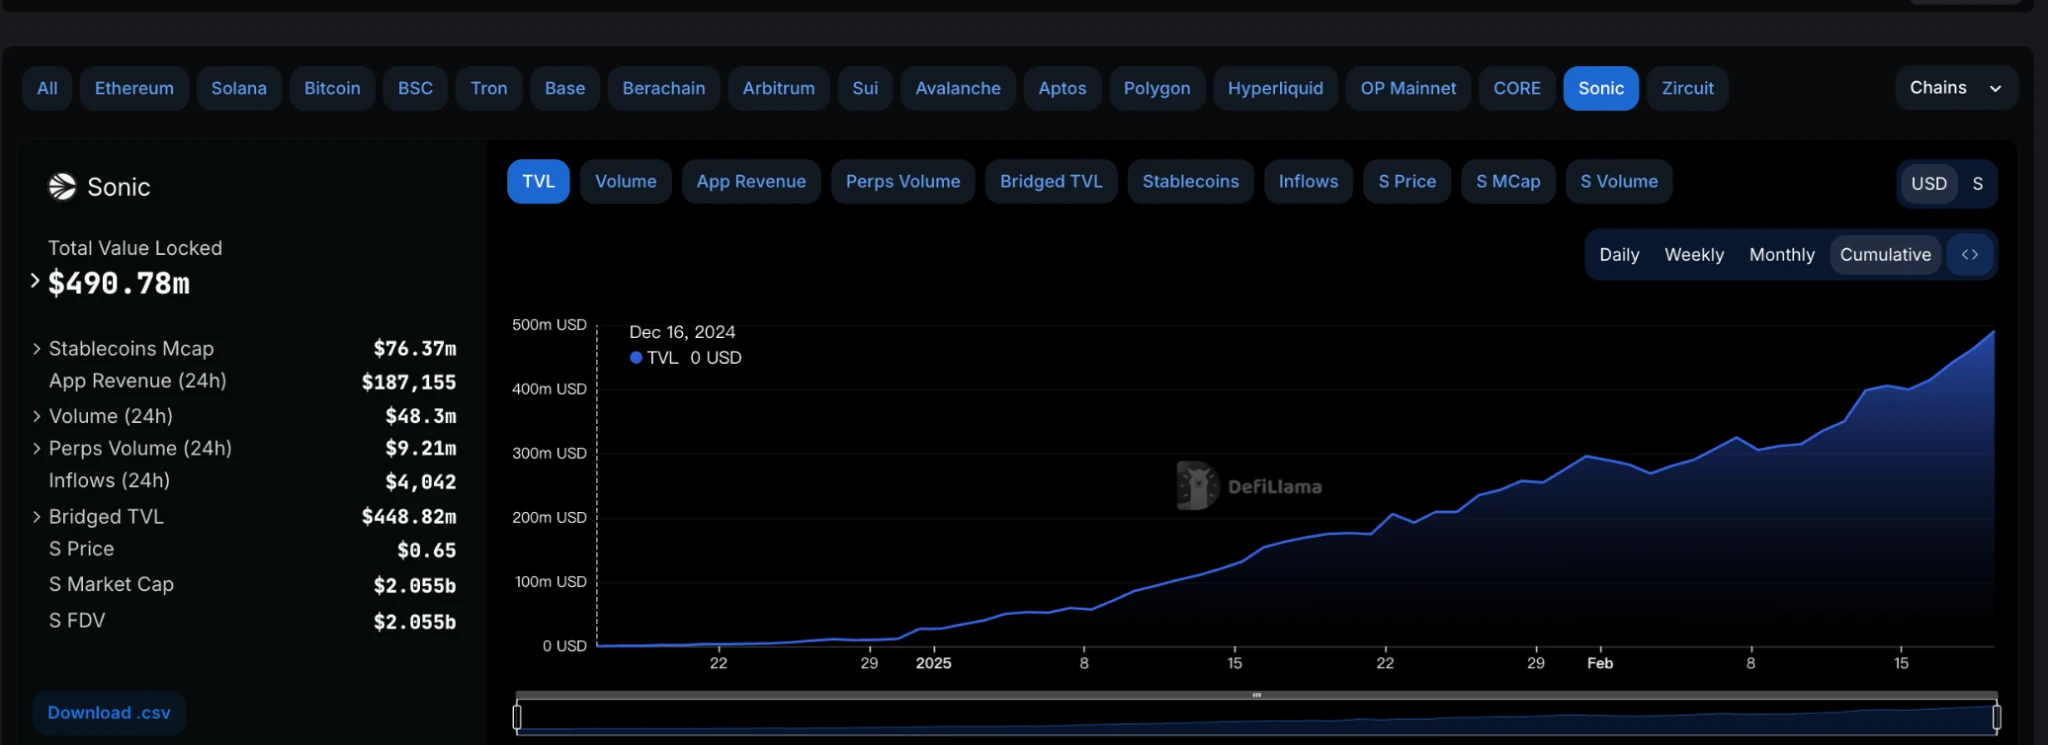Viewport: 2048px width, 745px height.
Task: Show the S Price chart
Action: (1406, 182)
